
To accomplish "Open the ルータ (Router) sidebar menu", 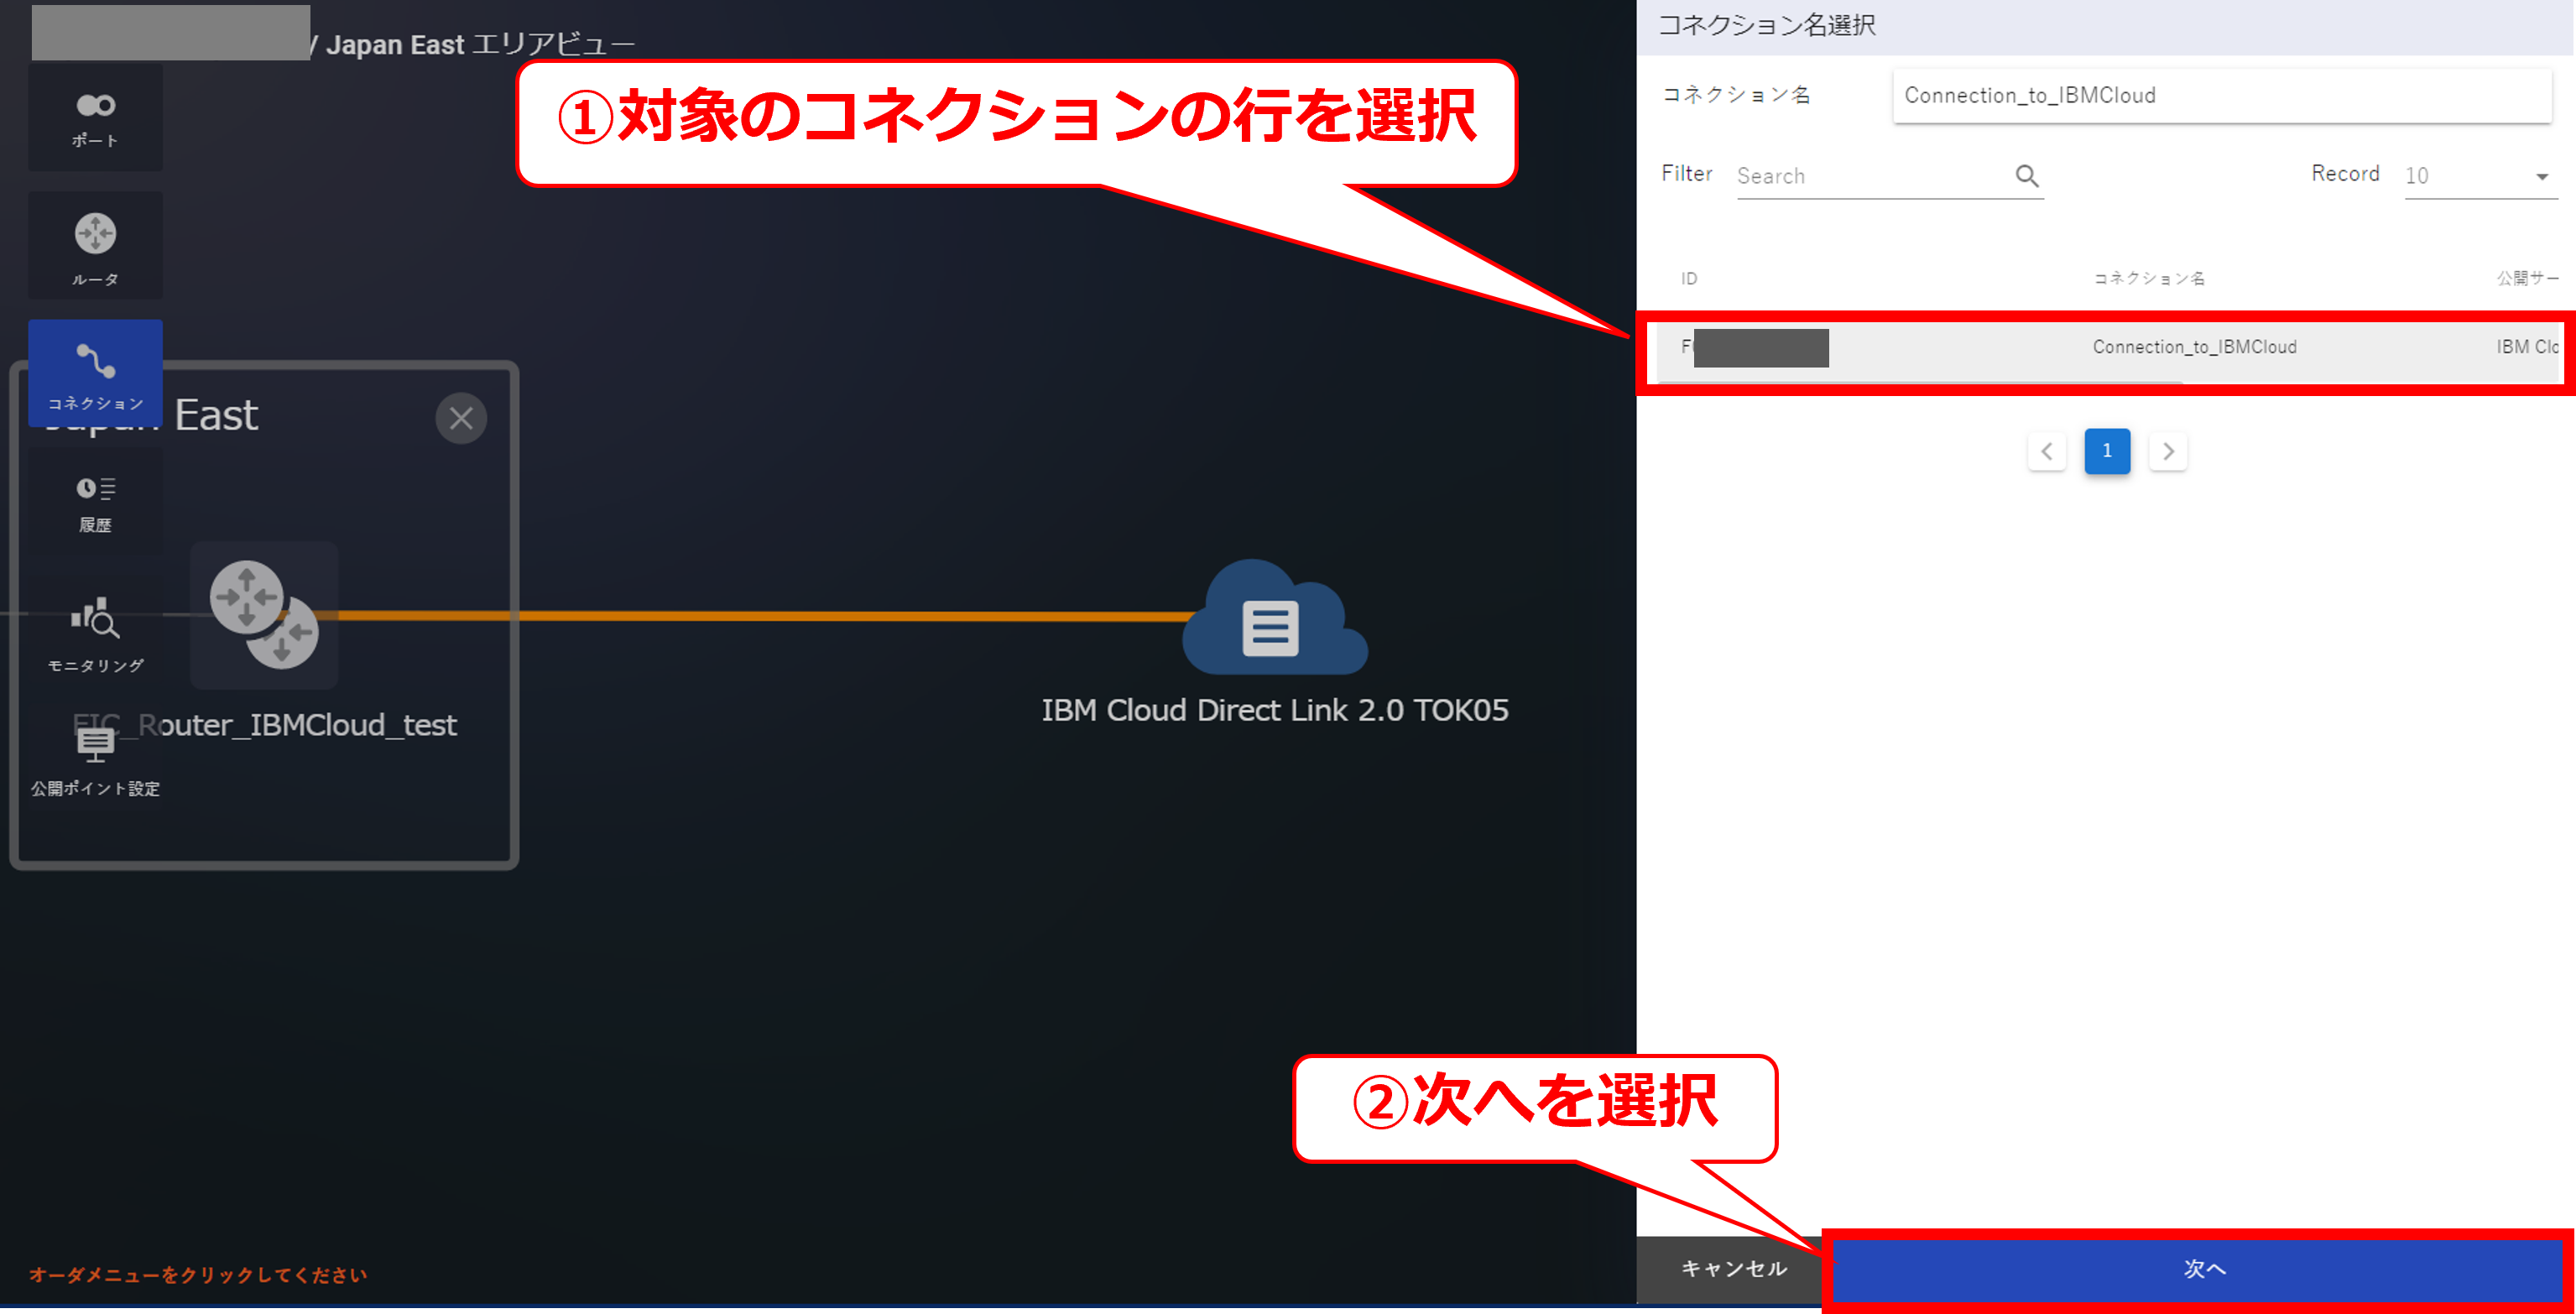I will click(95, 246).
